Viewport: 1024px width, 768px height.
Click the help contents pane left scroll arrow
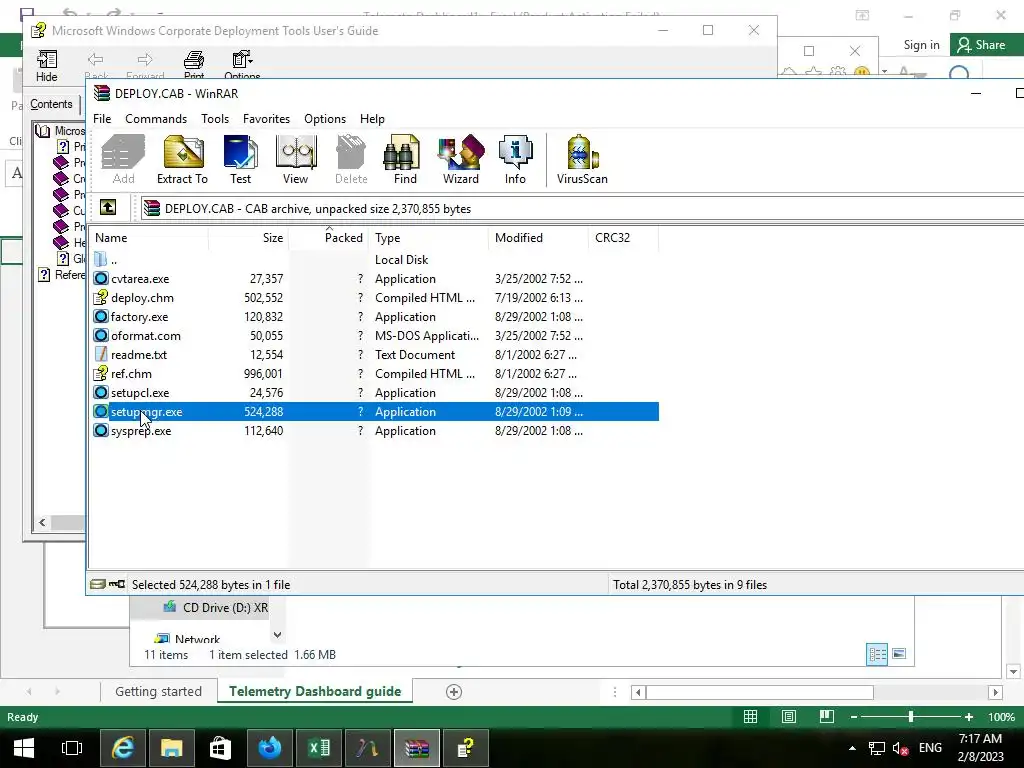pos(42,522)
